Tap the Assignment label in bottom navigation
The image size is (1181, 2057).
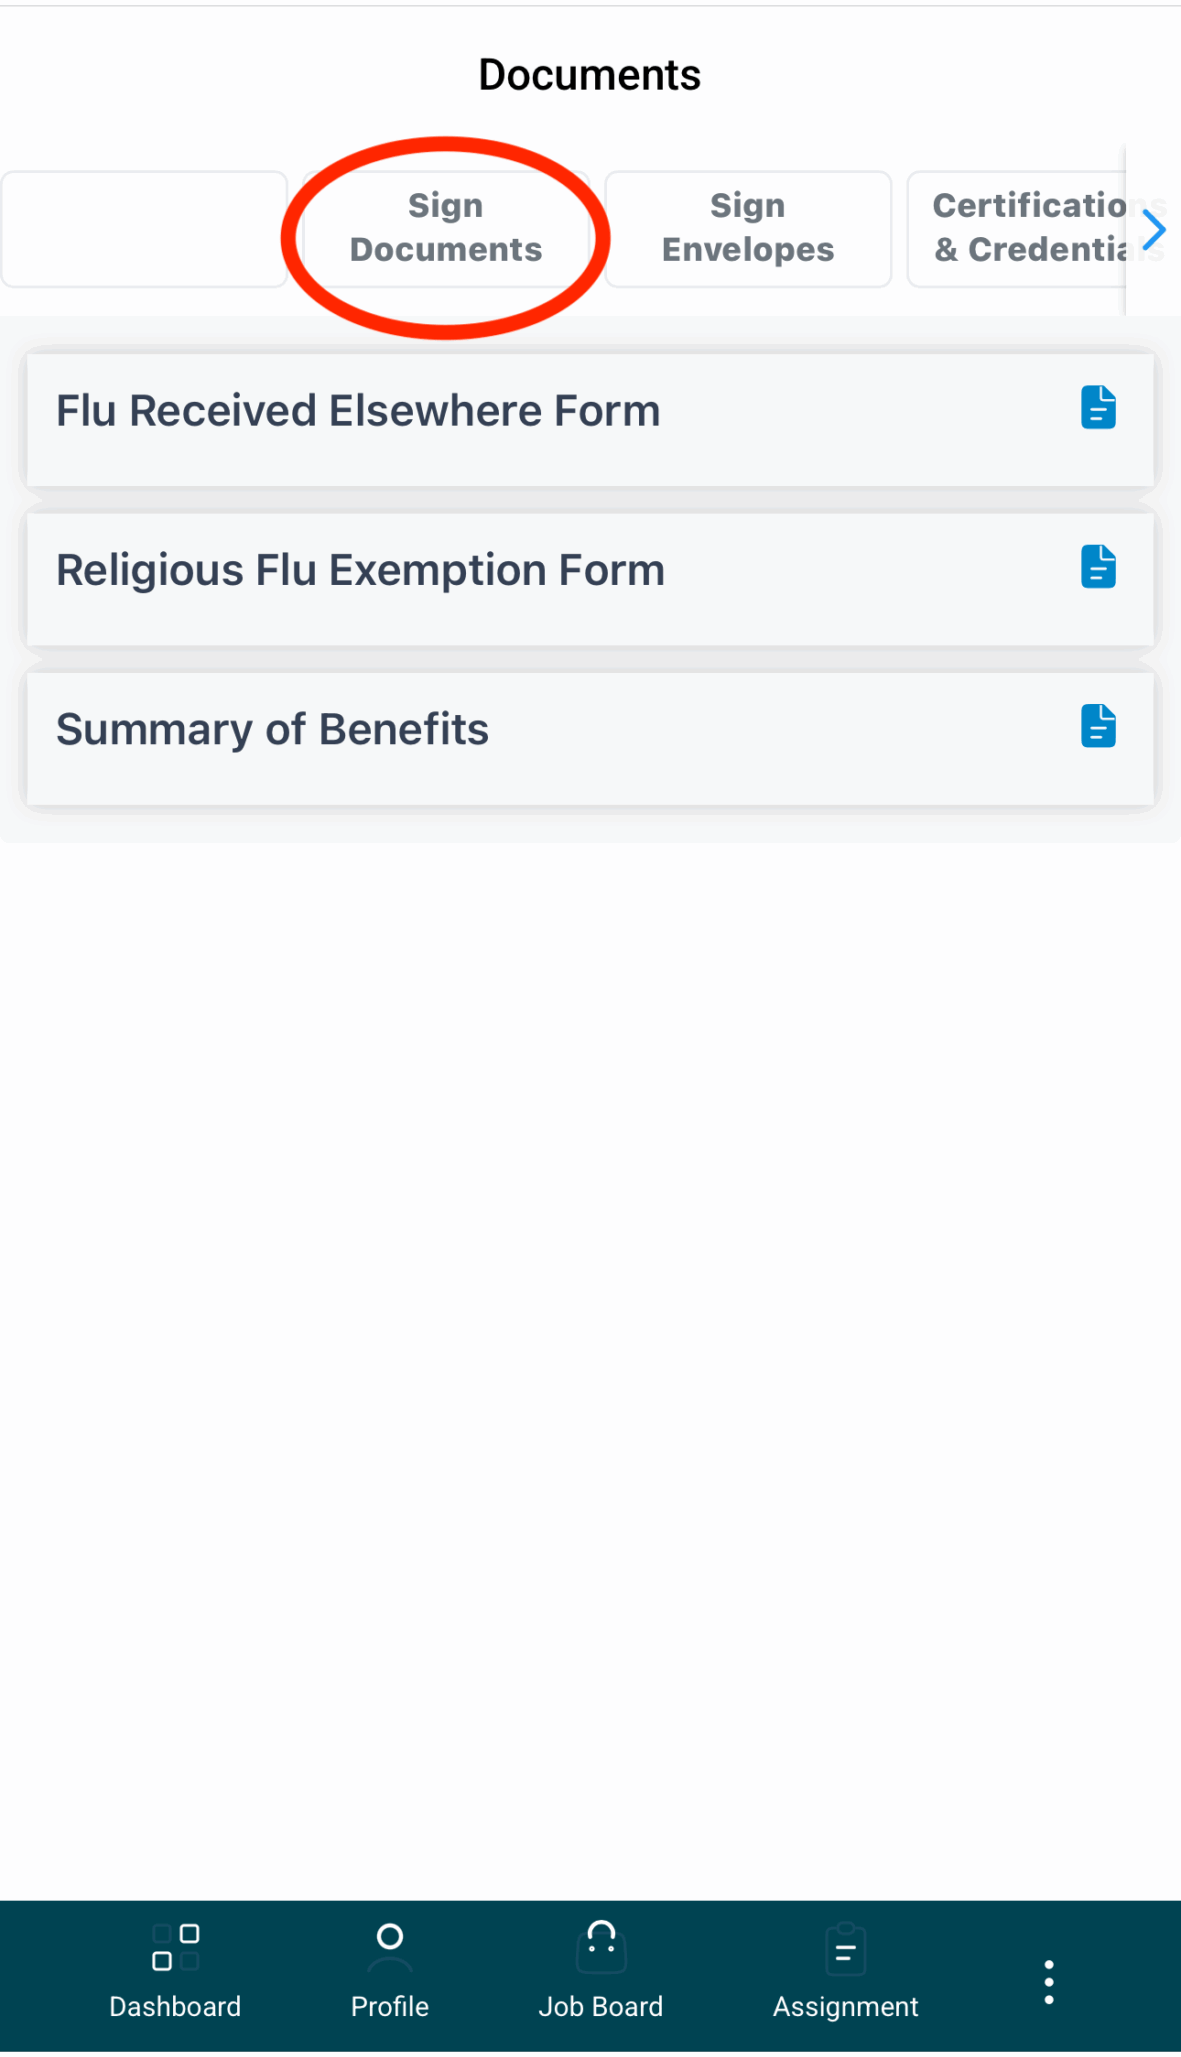(x=845, y=2006)
